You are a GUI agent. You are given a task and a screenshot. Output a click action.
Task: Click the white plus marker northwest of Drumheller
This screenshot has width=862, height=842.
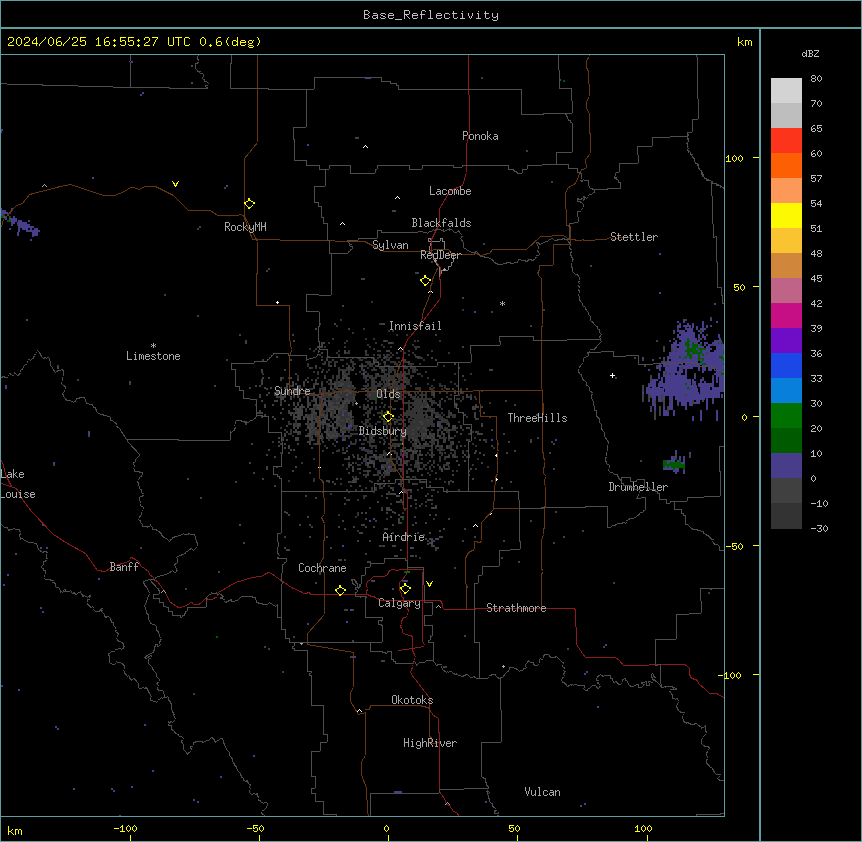tap(612, 376)
